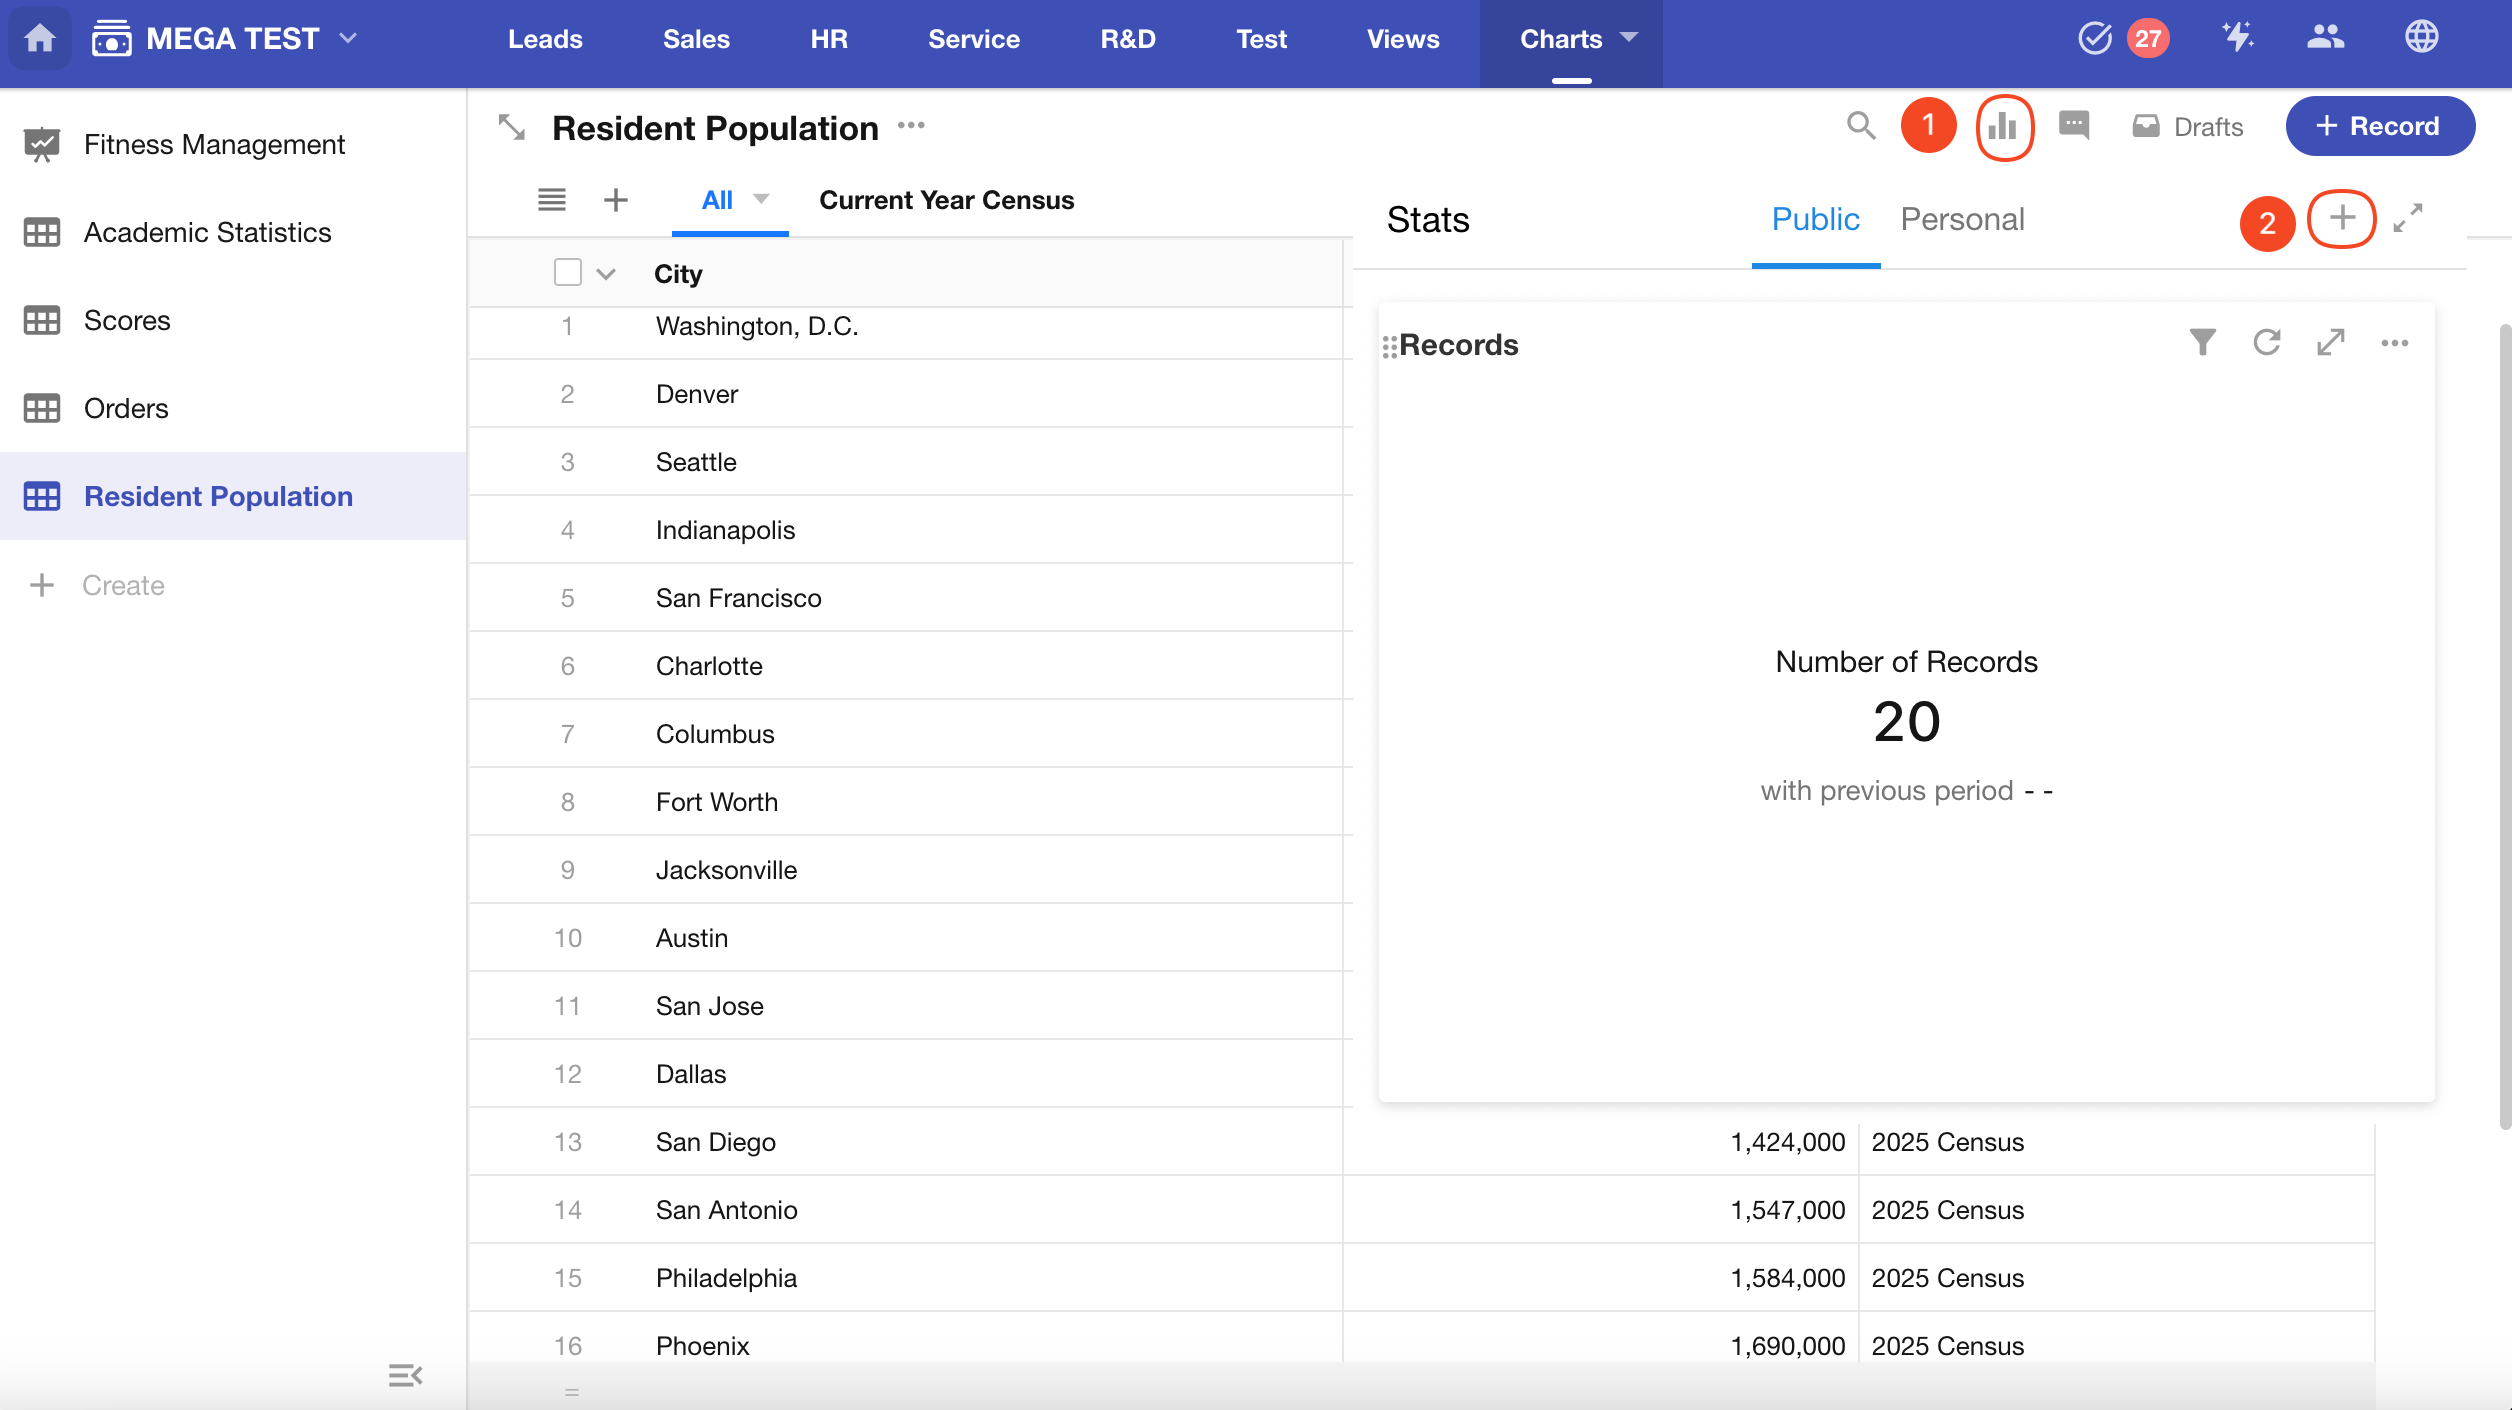Select Academic Statistics in the sidebar
Viewport: 2512px width, 1410px height.
(207, 232)
